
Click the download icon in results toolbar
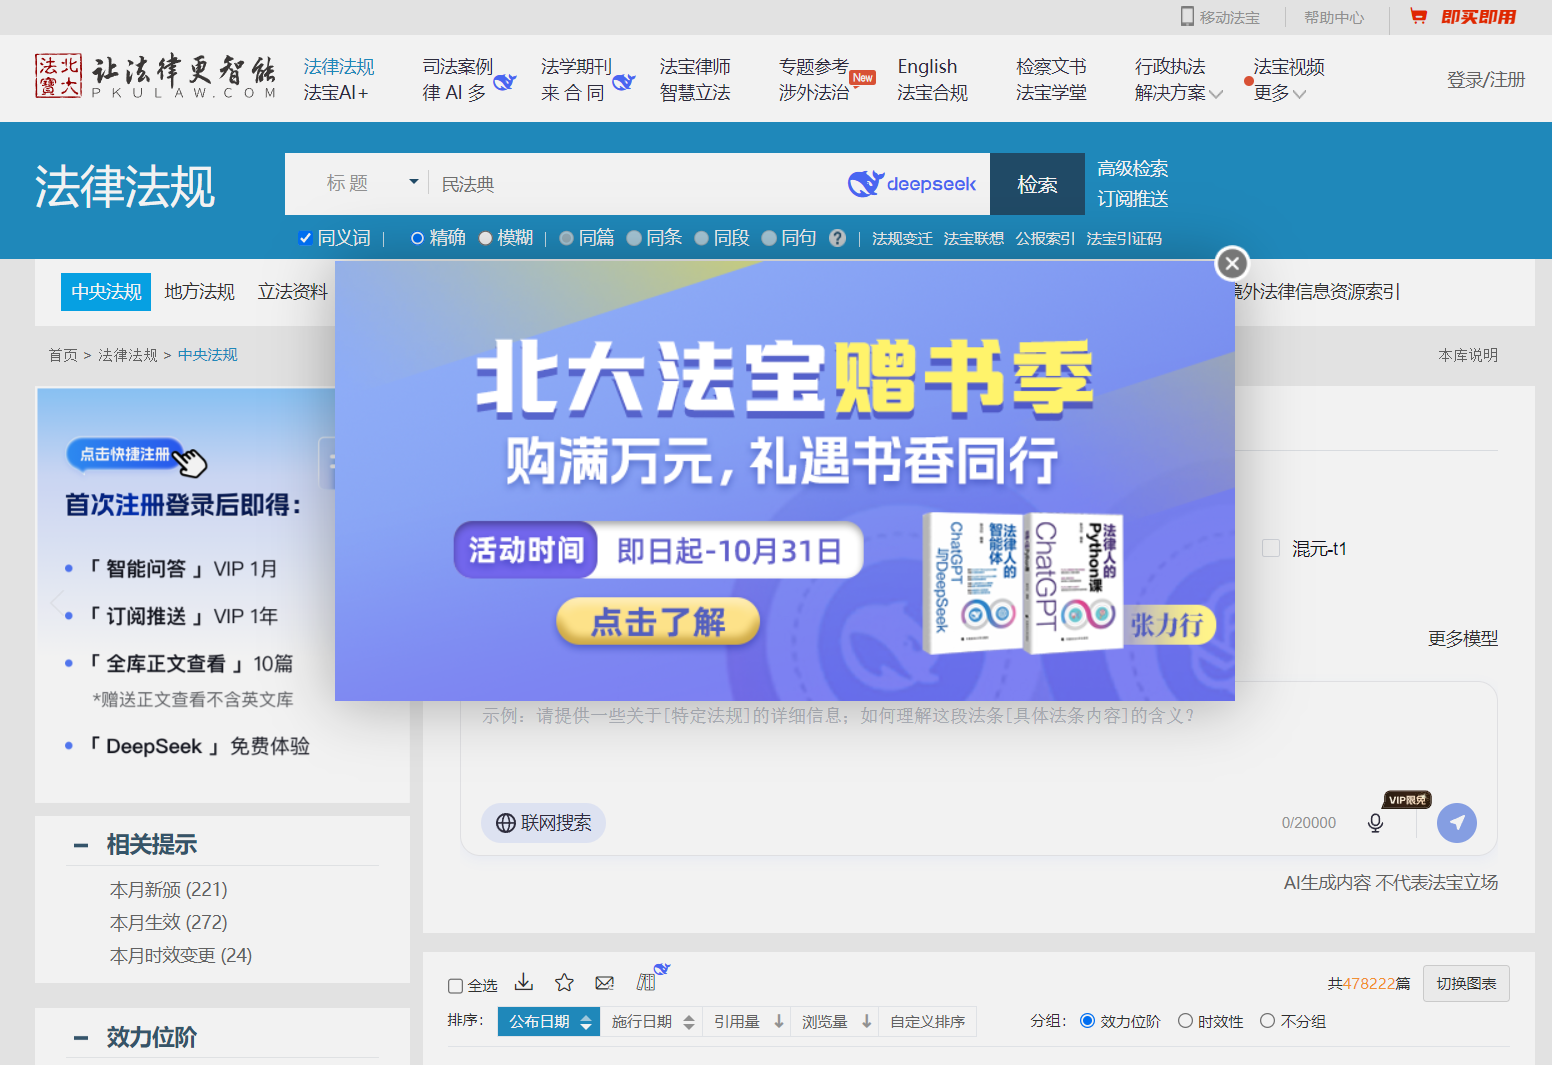click(x=524, y=983)
